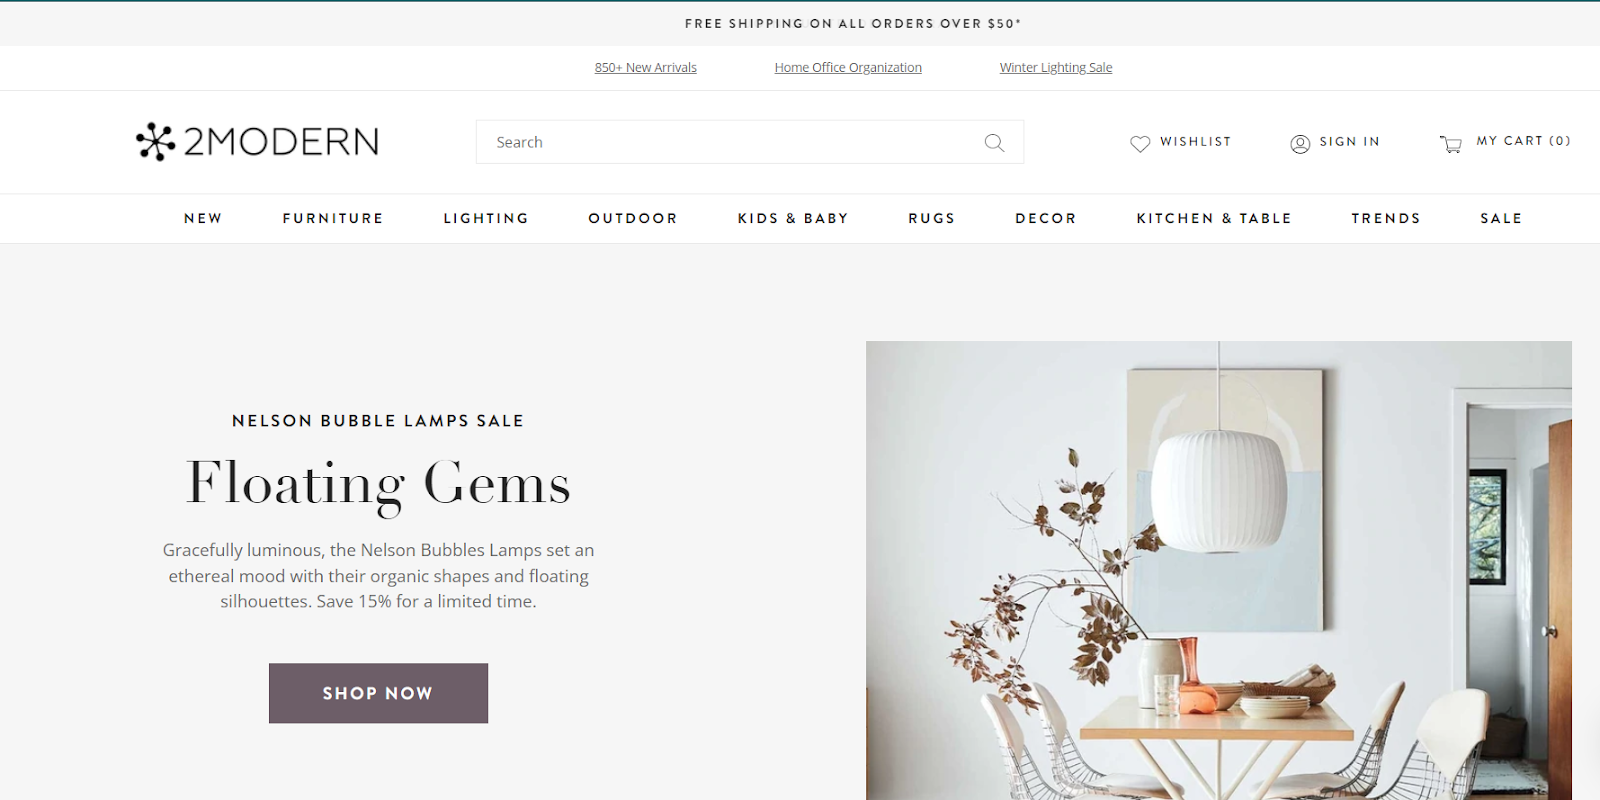
Task: Go to the Rugs category
Action: click(932, 218)
